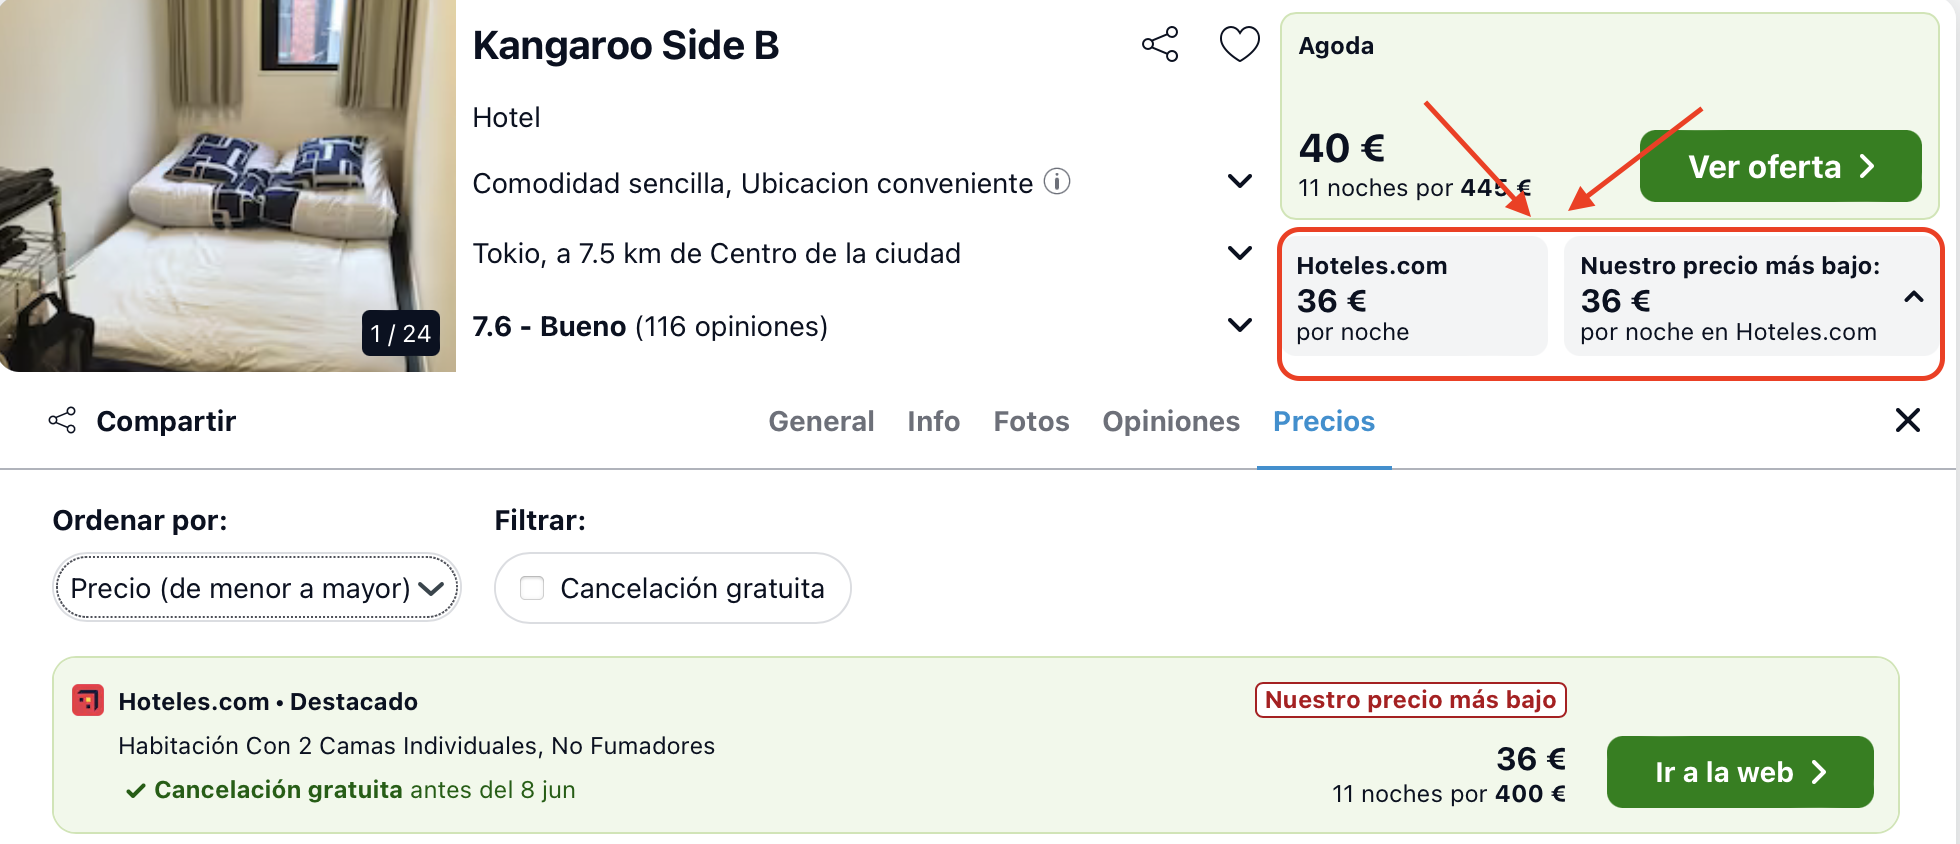Screen dimensions: 1960x844
Task: Click green checkmark by Cancelación gratuita
Action: coord(135,791)
